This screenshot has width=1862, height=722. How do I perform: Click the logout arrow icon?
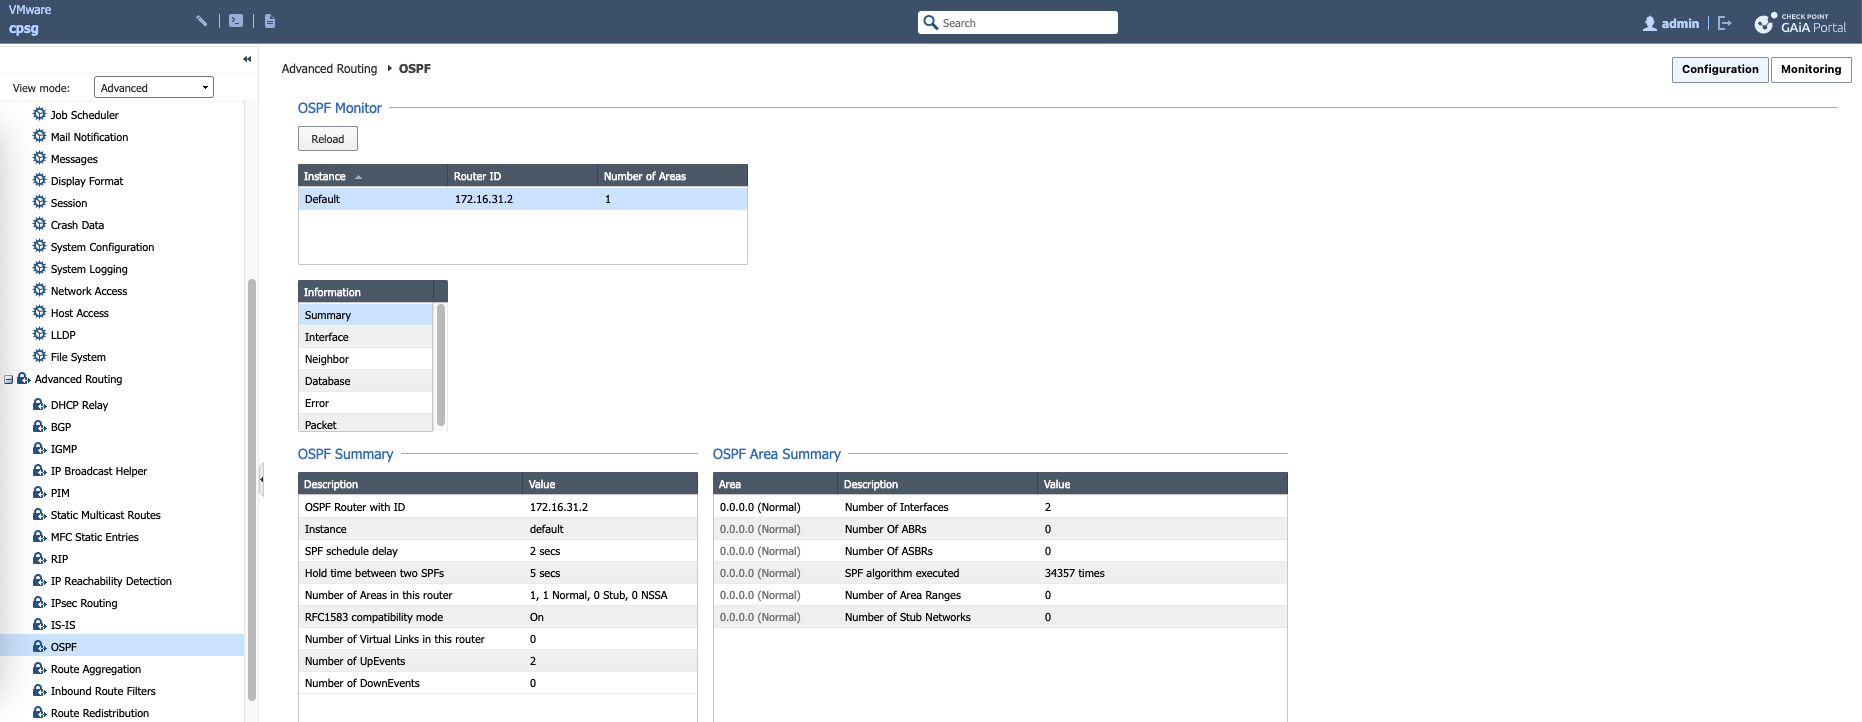1725,23
